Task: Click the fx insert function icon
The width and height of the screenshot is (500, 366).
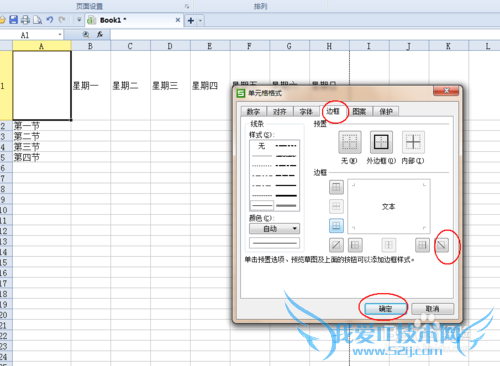Action: click(x=100, y=35)
